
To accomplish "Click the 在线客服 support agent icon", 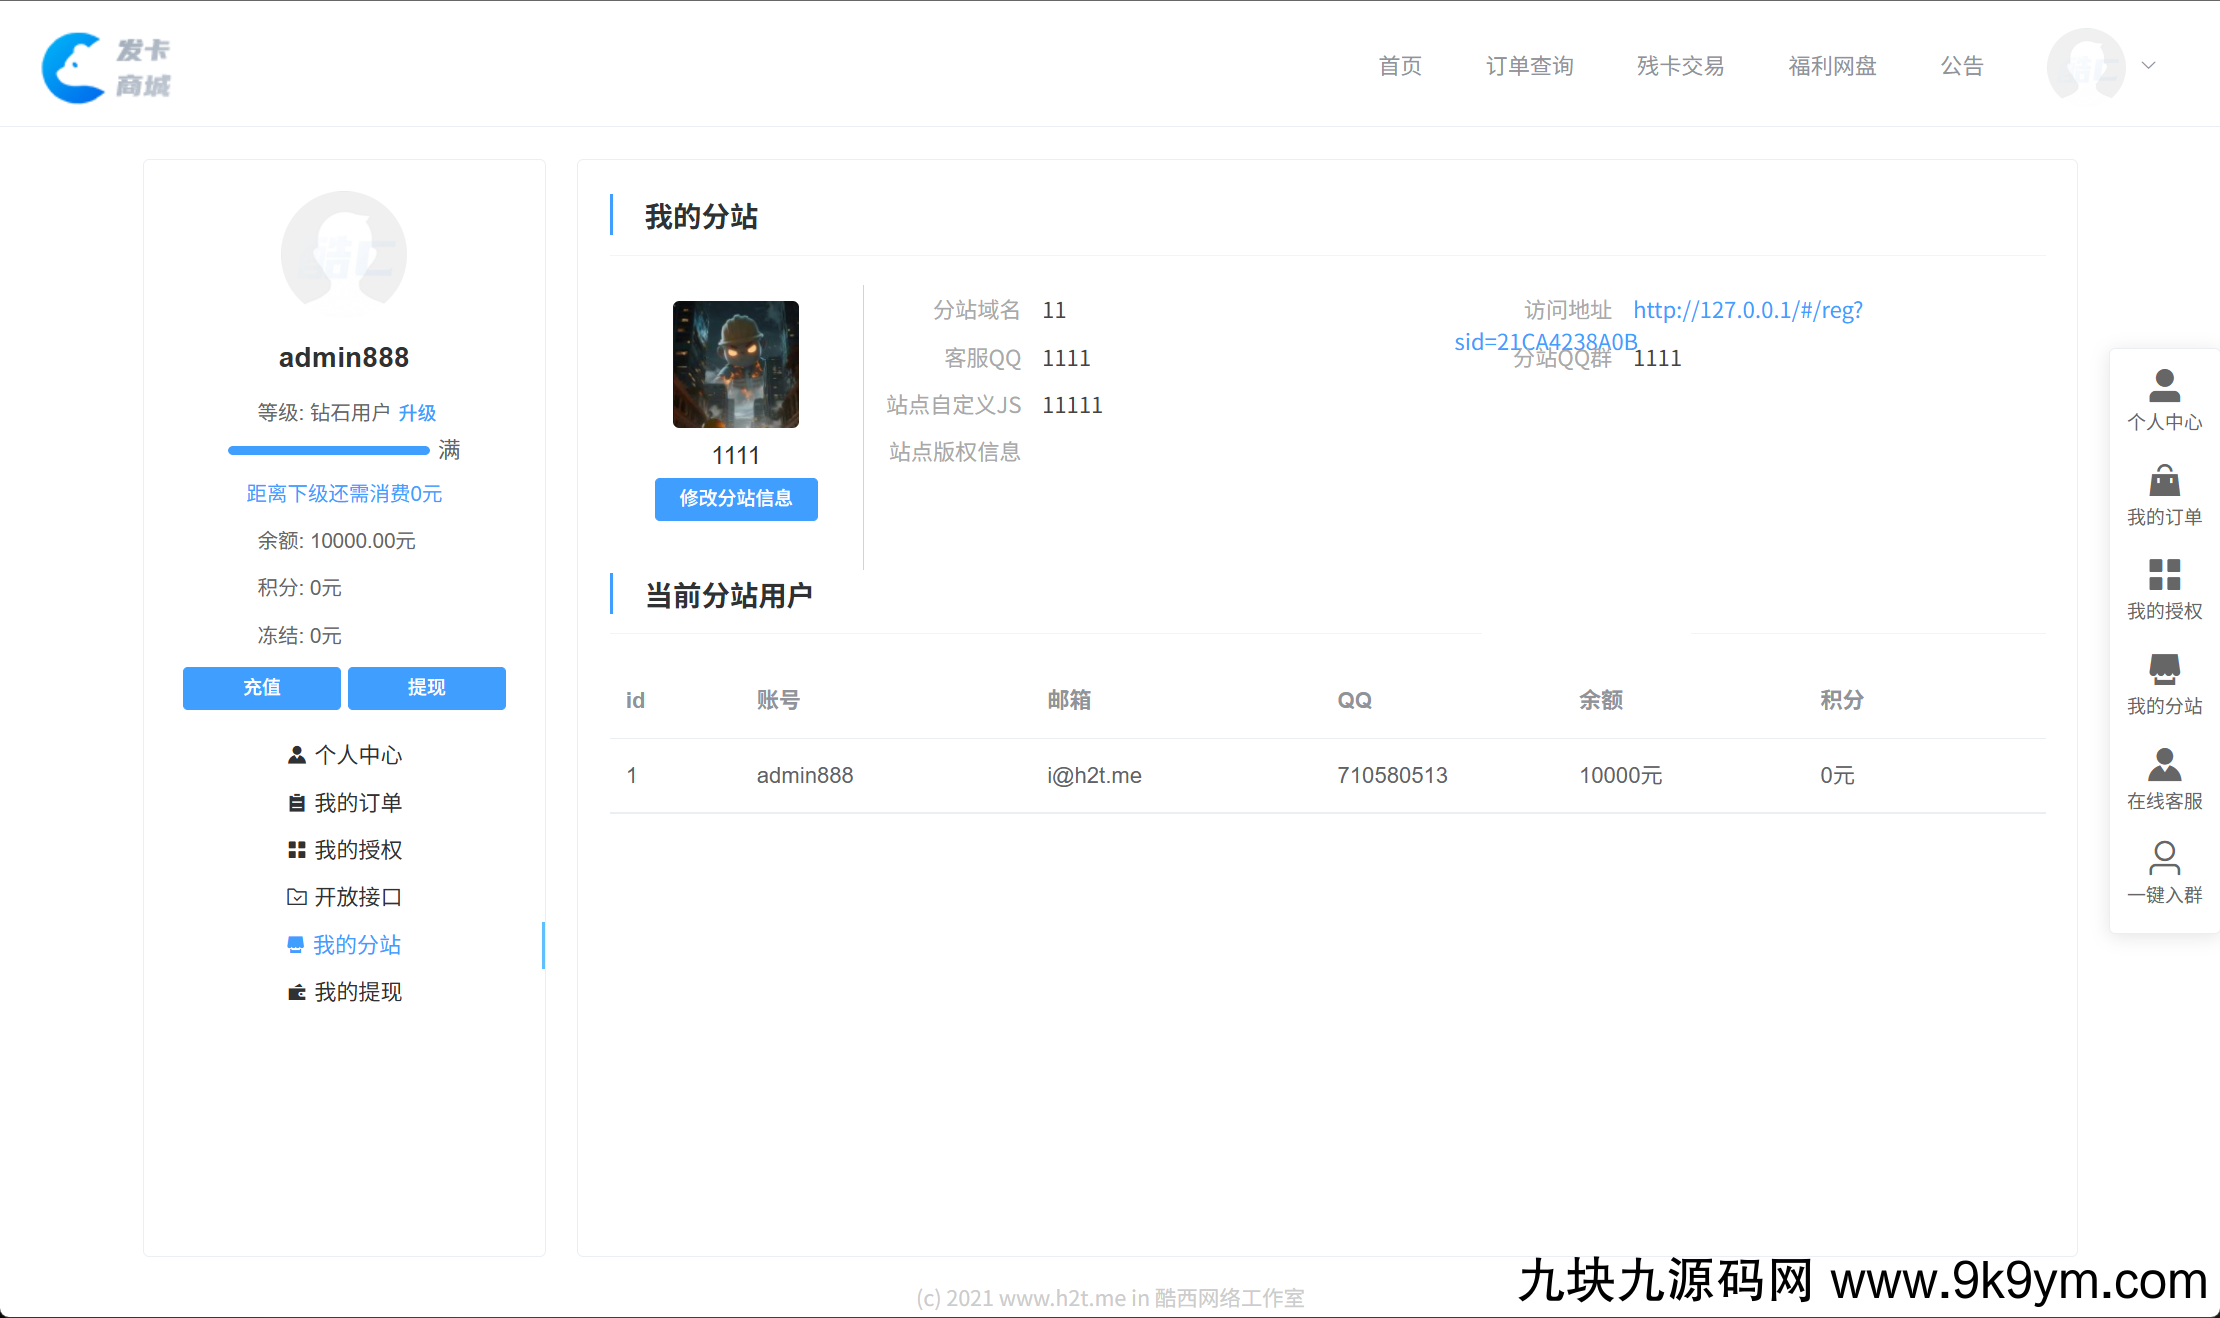I will (x=2164, y=764).
